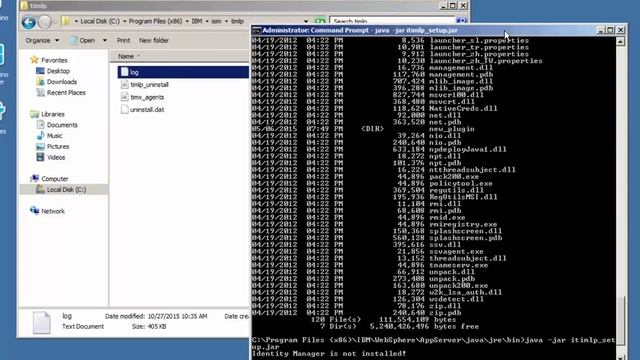
Task: Click the log file icon
Action: pos(124,72)
